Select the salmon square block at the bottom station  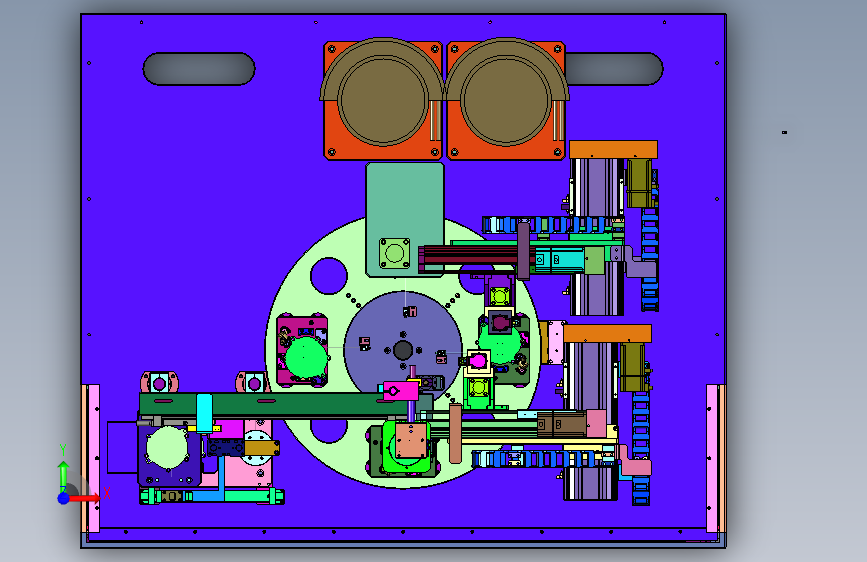(x=412, y=440)
